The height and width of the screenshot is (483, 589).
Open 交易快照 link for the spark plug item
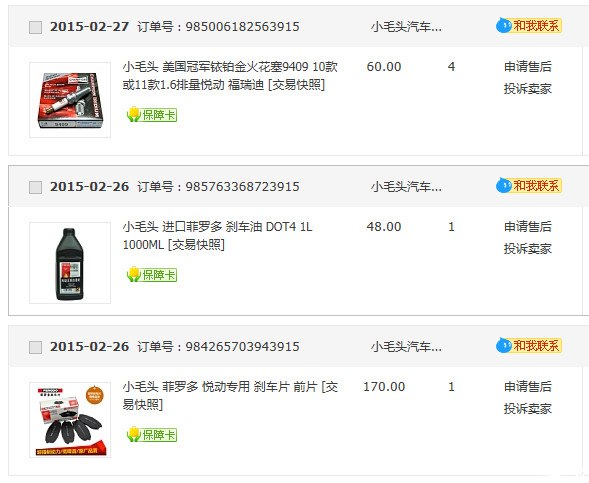[296, 85]
